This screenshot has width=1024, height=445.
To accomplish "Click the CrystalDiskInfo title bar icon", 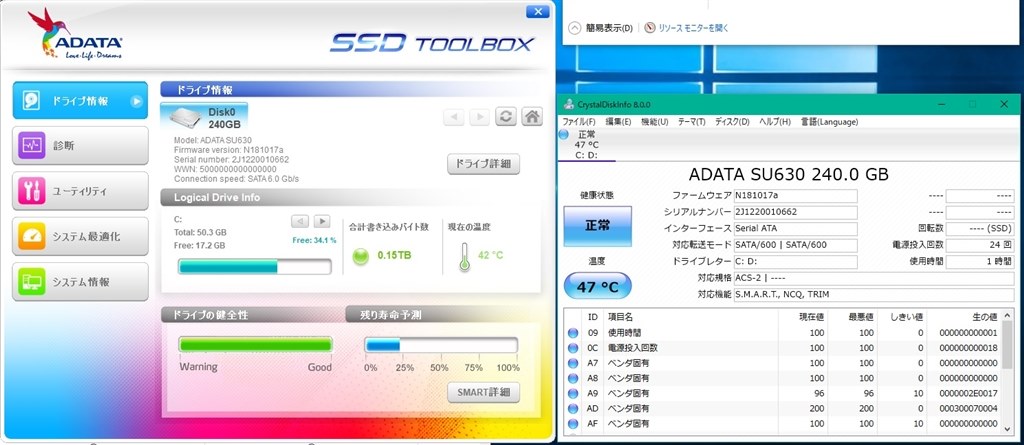I will pyautogui.click(x=568, y=105).
